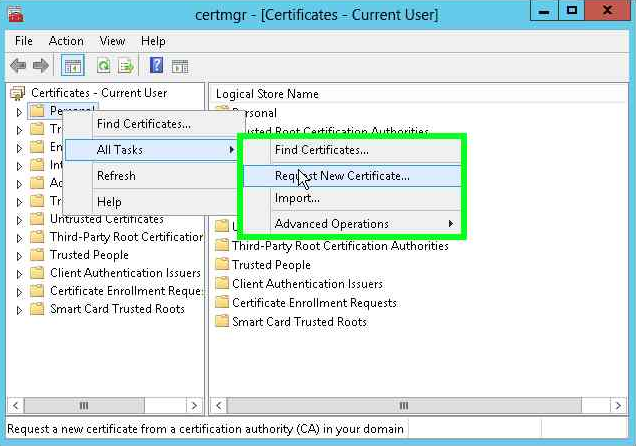Screen dimensions: 636x446
Task: Click the Export List toolbar icon
Action: [x=126, y=65]
